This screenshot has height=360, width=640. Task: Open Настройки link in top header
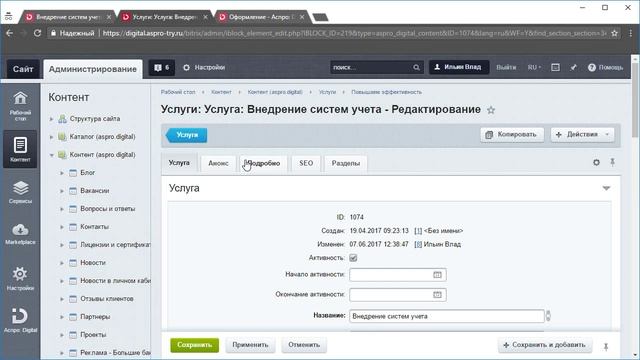[204, 67]
